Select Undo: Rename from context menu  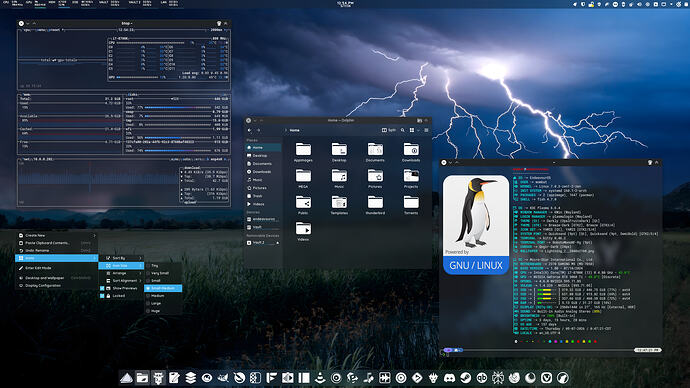click(x=57, y=250)
